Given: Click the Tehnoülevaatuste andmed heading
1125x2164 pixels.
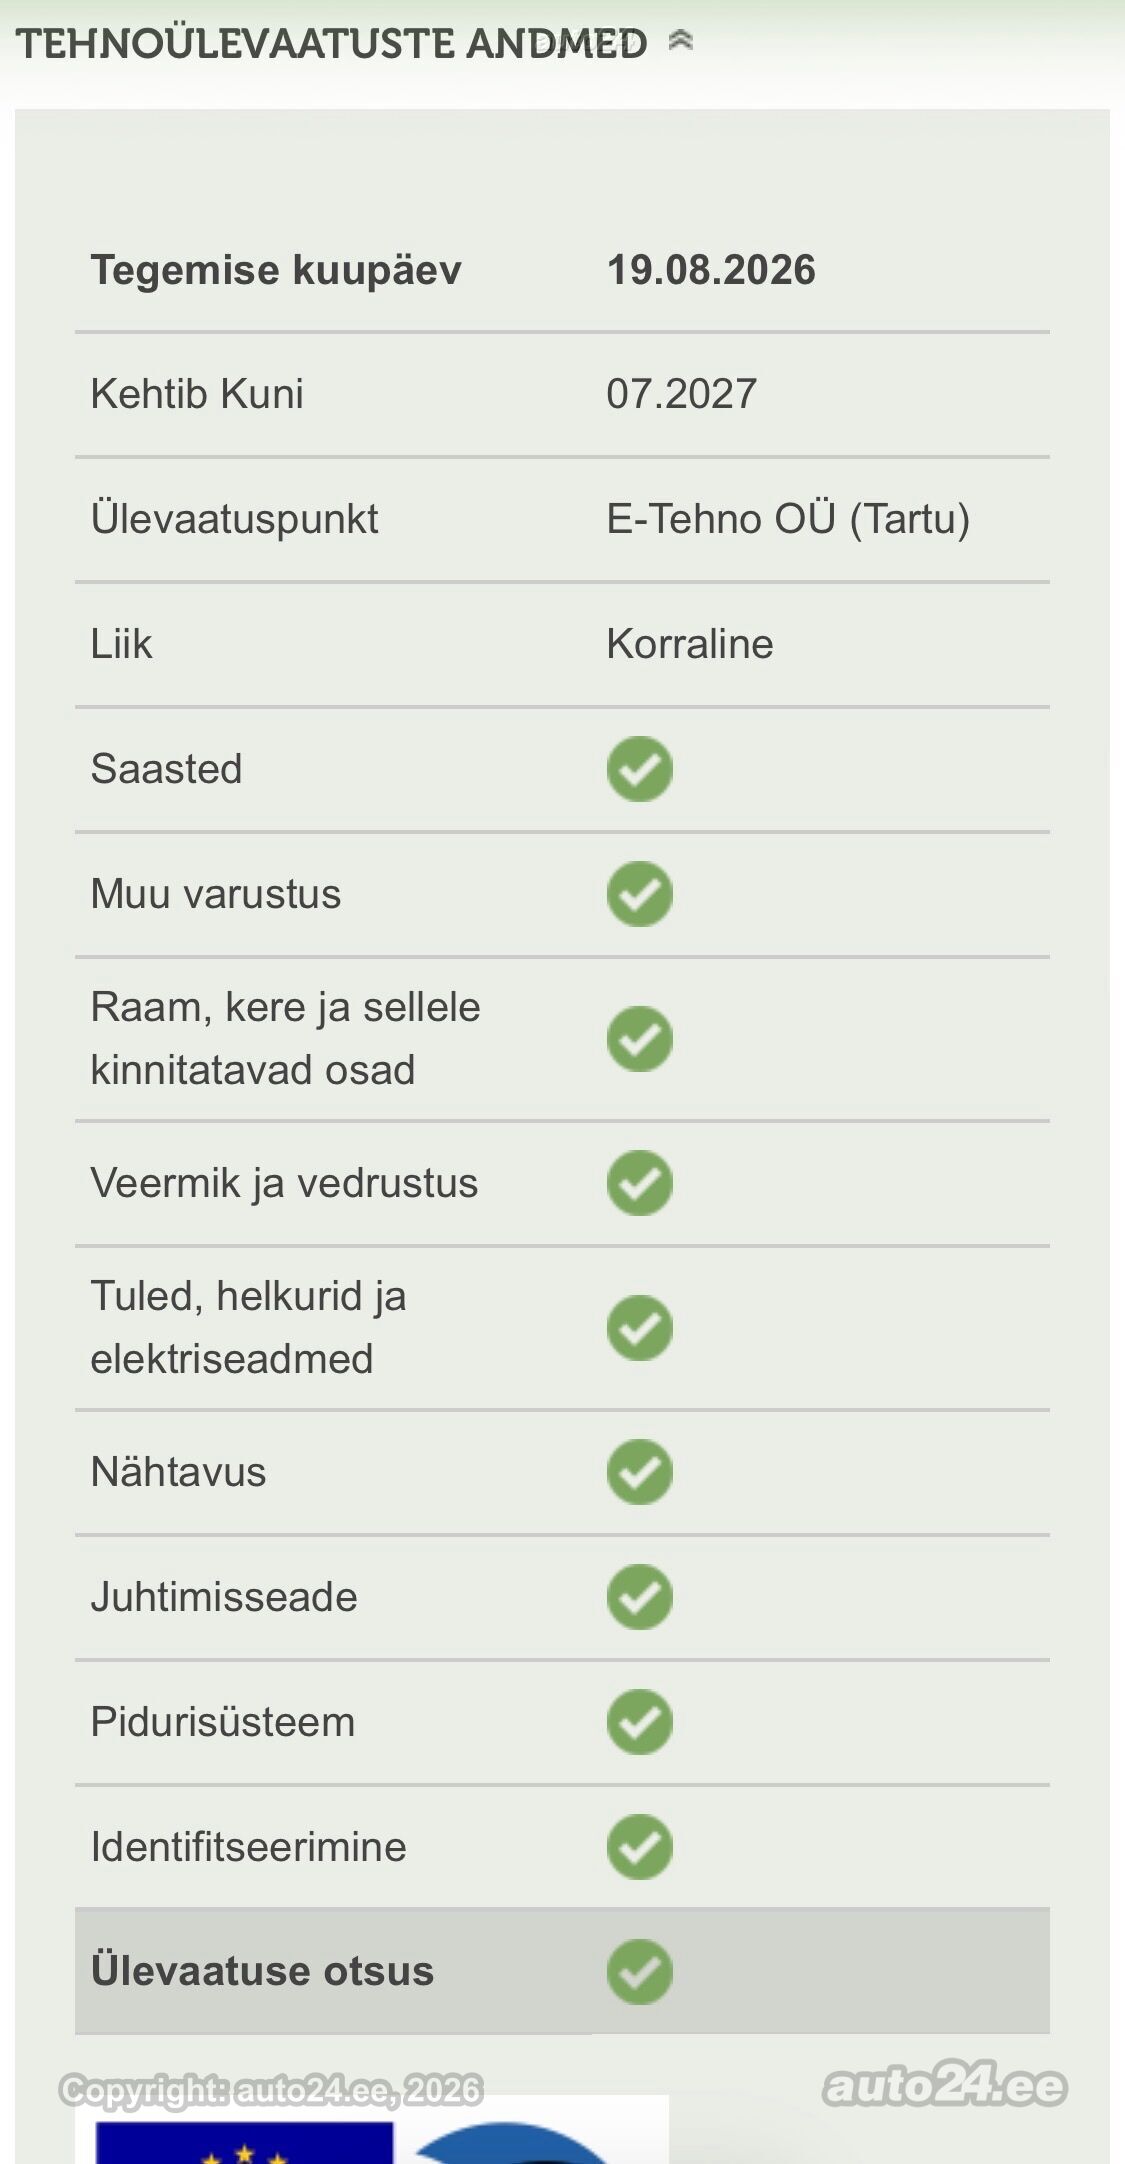Looking at the screenshot, I should click(x=331, y=44).
